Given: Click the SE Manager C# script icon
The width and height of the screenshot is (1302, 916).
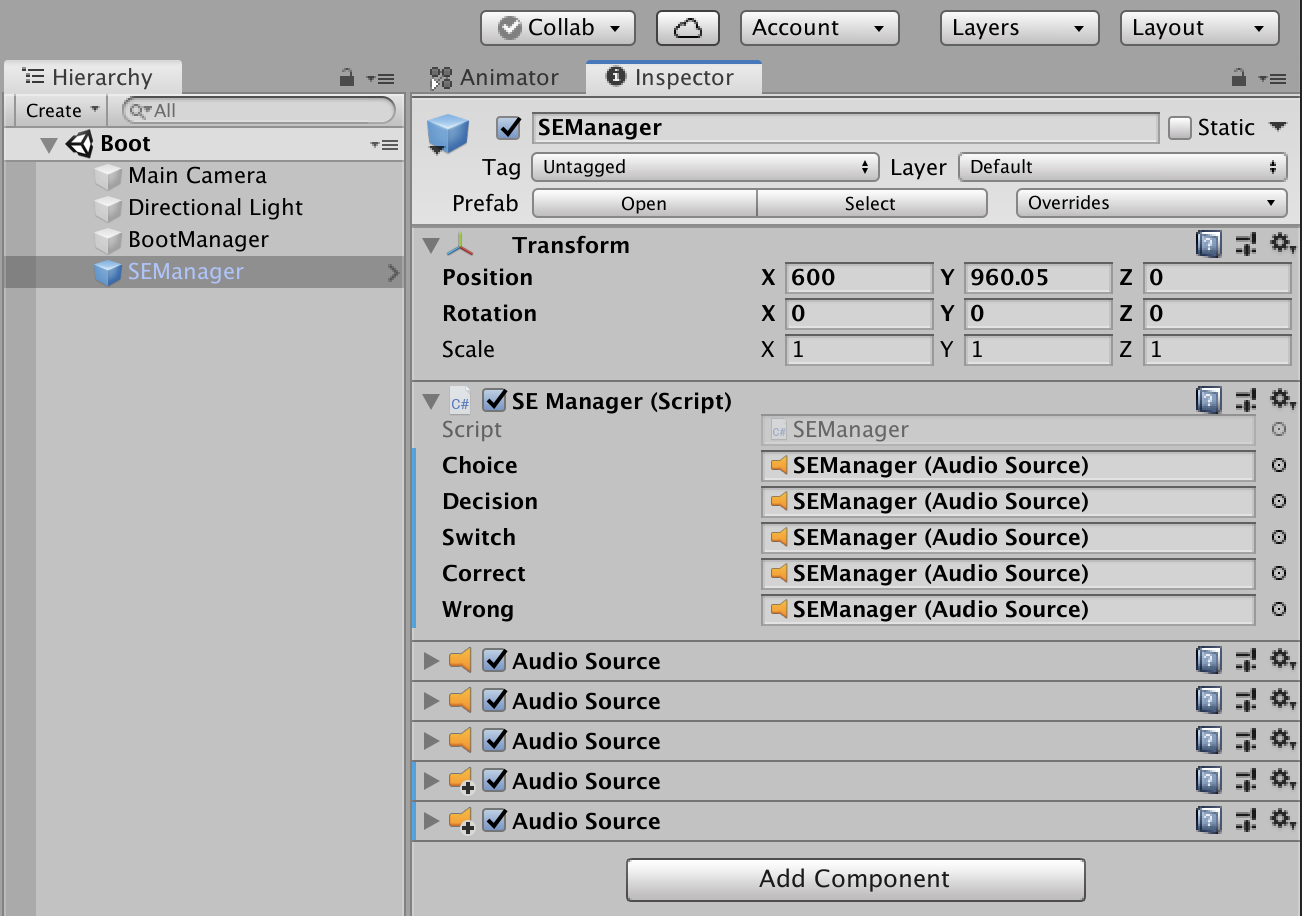Looking at the screenshot, I should point(460,401).
